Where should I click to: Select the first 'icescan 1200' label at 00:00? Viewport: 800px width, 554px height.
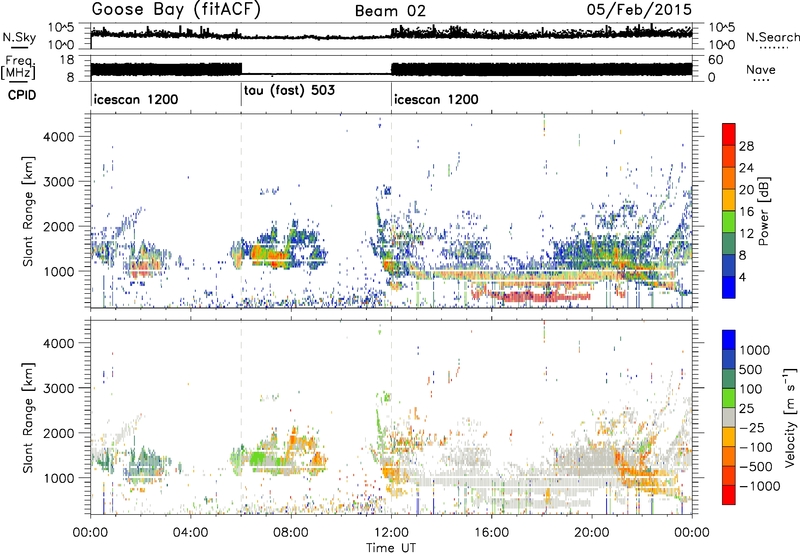(x=136, y=99)
